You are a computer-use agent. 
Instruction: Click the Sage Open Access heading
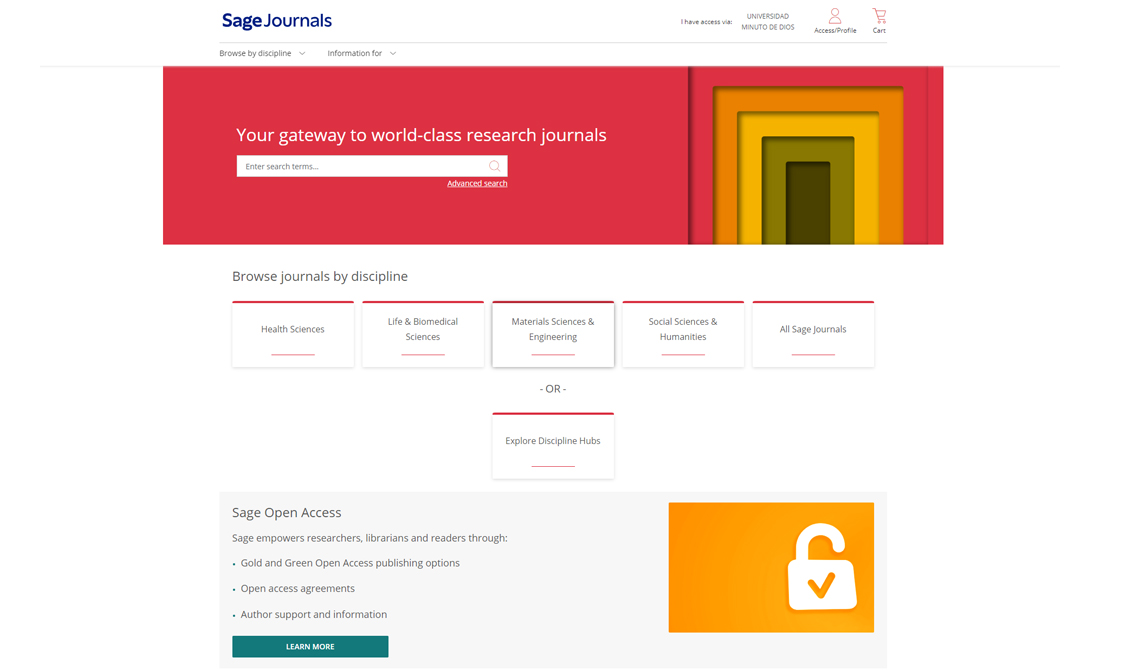[286, 512]
